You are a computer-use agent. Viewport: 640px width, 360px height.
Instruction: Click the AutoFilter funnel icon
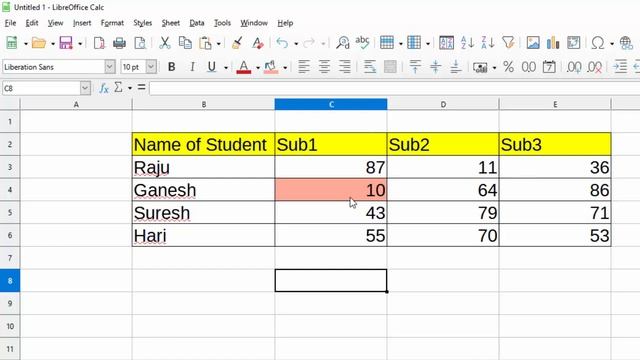click(x=508, y=42)
